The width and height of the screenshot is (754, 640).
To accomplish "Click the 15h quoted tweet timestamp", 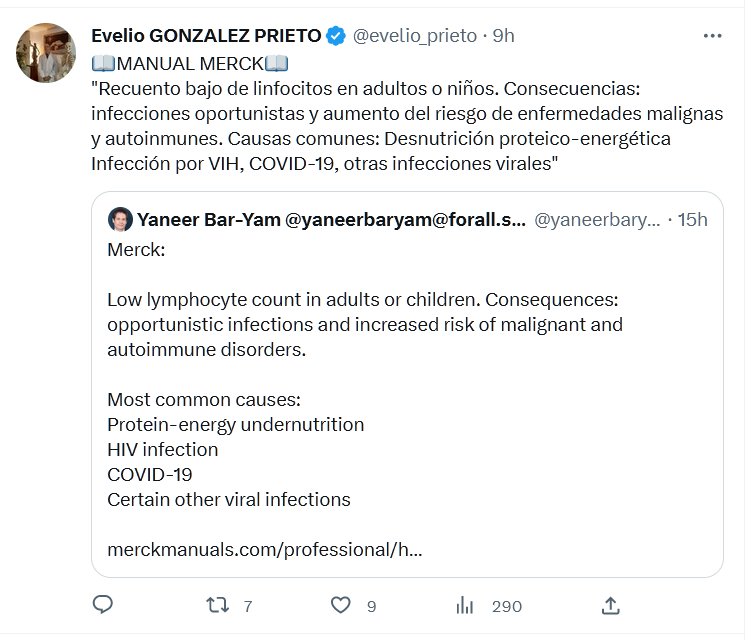I will tap(692, 219).
